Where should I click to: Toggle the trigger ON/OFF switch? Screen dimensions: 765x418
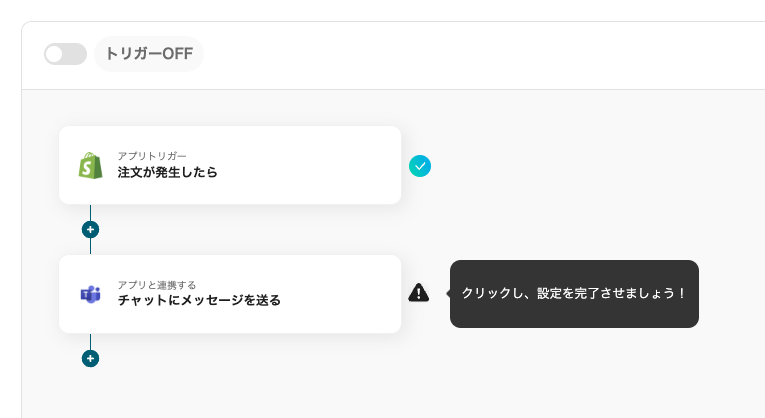click(x=65, y=54)
